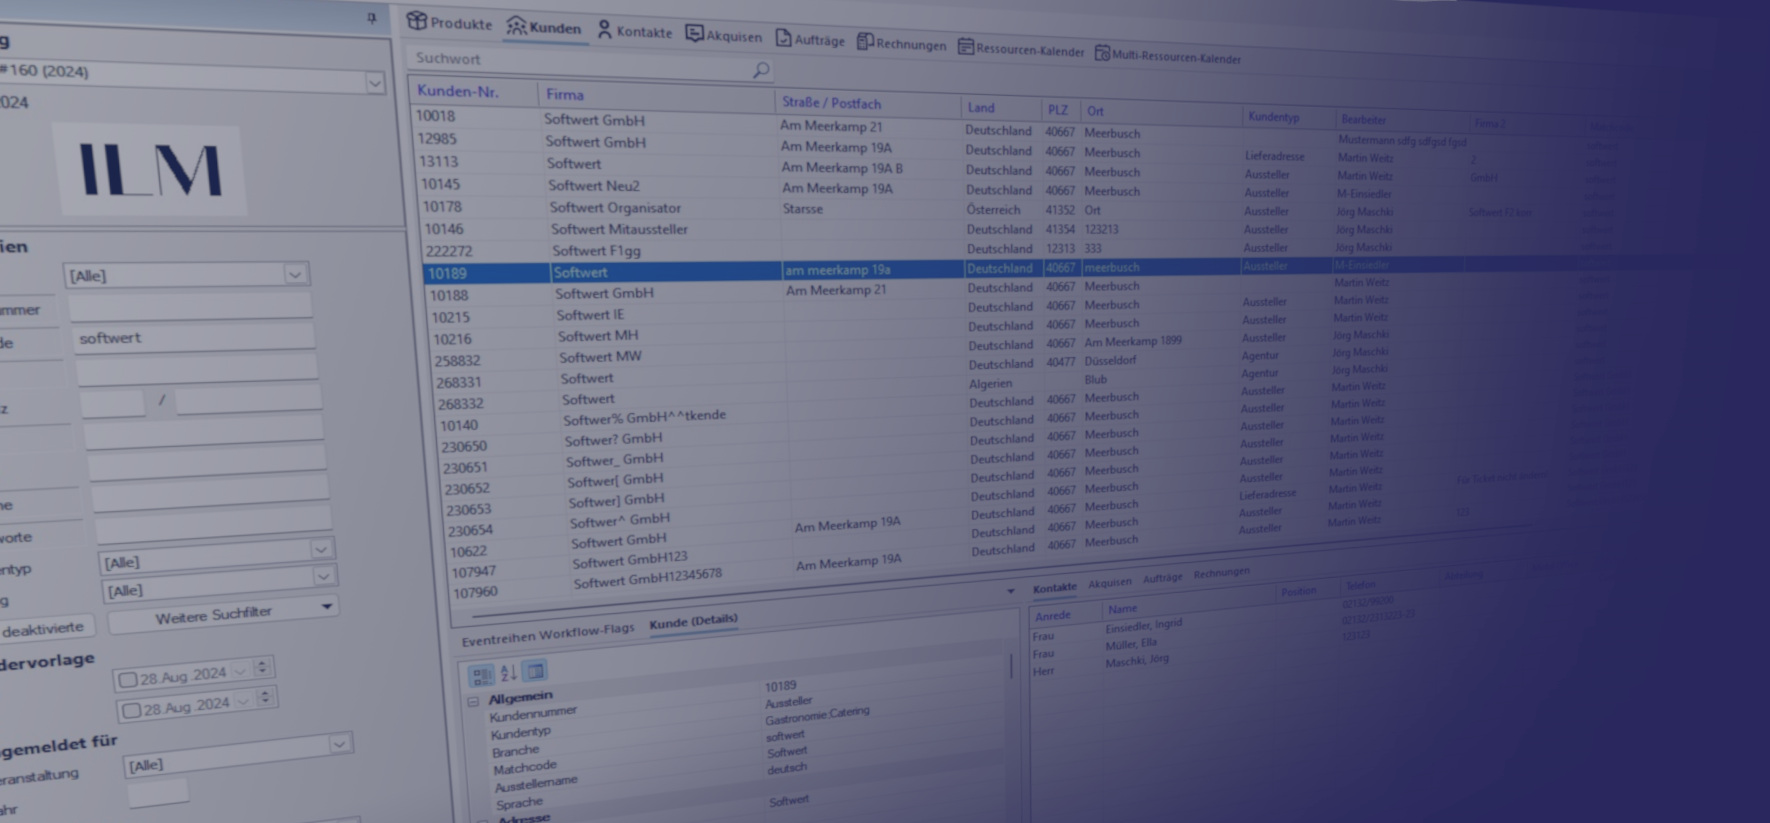Open the Akquisen tab above the contact list
Image resolution: width=1770 pixels, height=823 pixels.
click(x=1110, y=582)
